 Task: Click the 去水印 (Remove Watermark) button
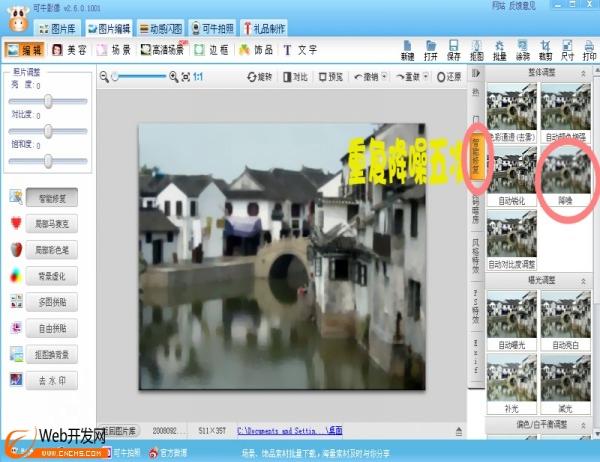(54, 380)
